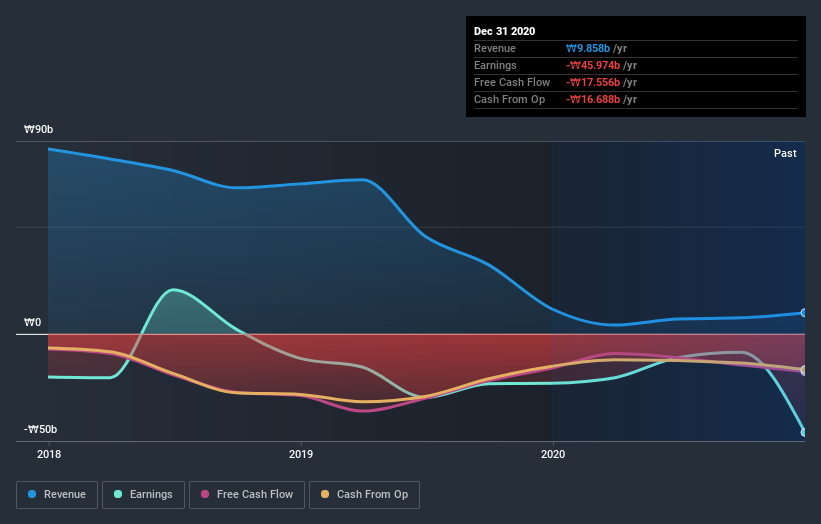Click the -₩50b y-axis label
821x524 pixels.
pos(40,429)
